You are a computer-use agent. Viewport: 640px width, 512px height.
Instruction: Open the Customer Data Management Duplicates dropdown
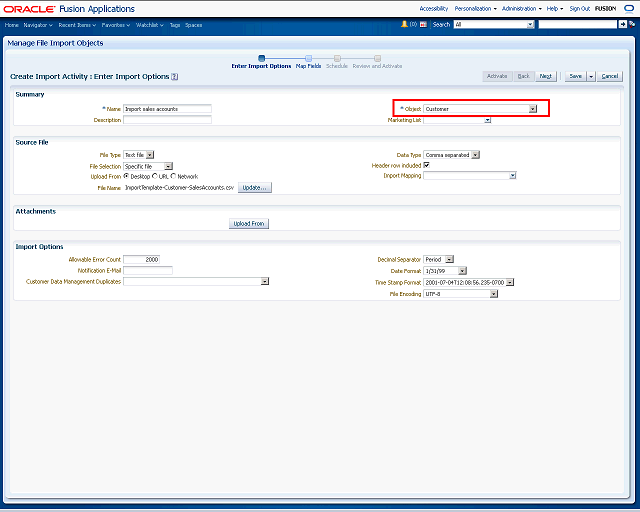[x=264, y=281]
